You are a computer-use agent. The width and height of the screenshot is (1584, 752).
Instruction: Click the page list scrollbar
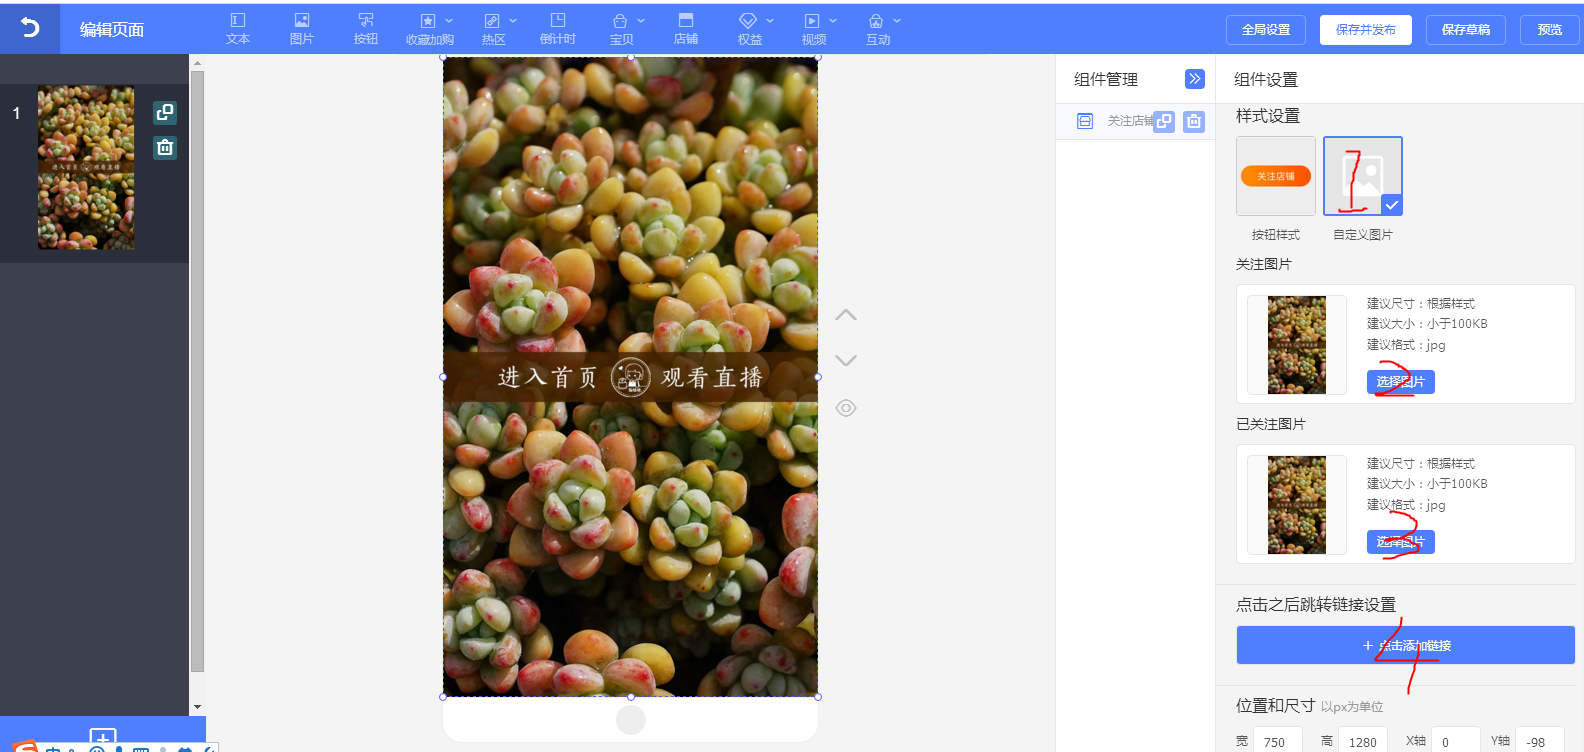[197, 370]
